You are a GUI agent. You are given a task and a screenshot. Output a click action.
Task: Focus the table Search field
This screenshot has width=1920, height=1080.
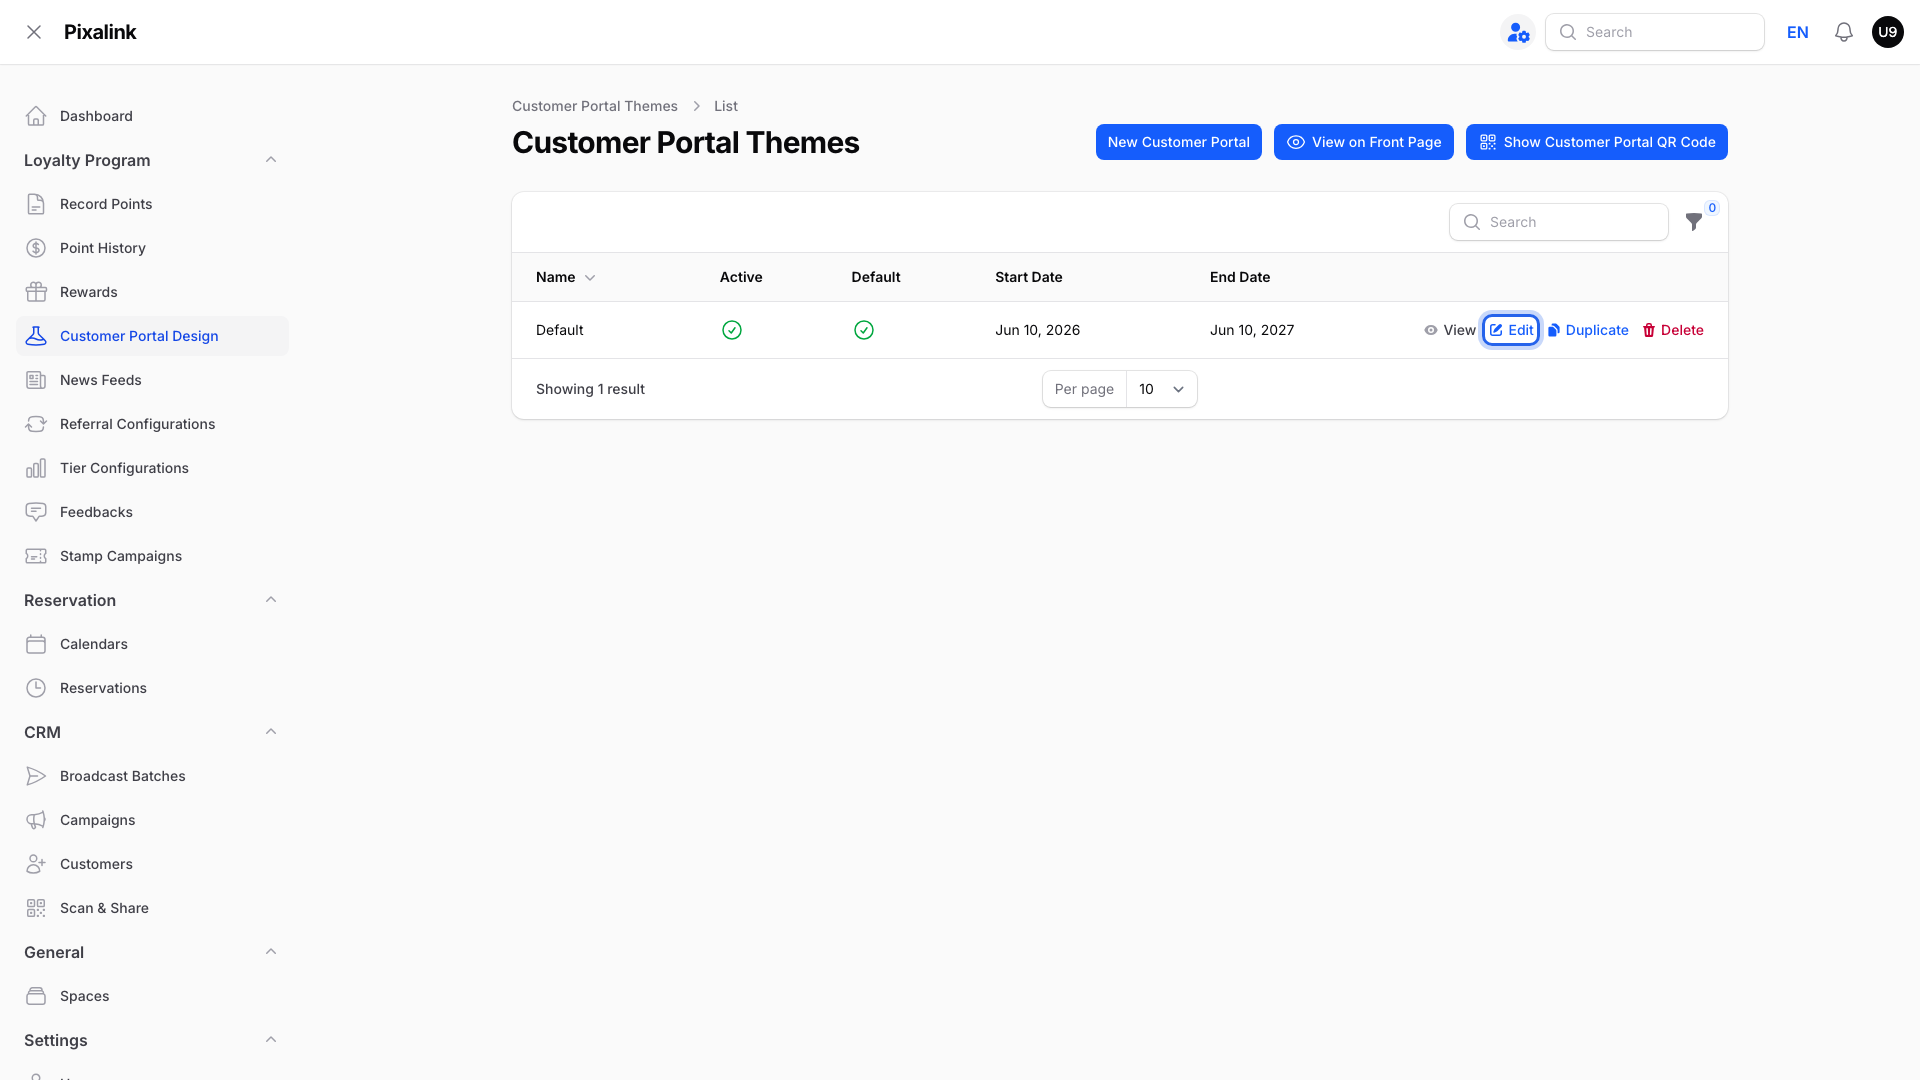pos(1558,222)
